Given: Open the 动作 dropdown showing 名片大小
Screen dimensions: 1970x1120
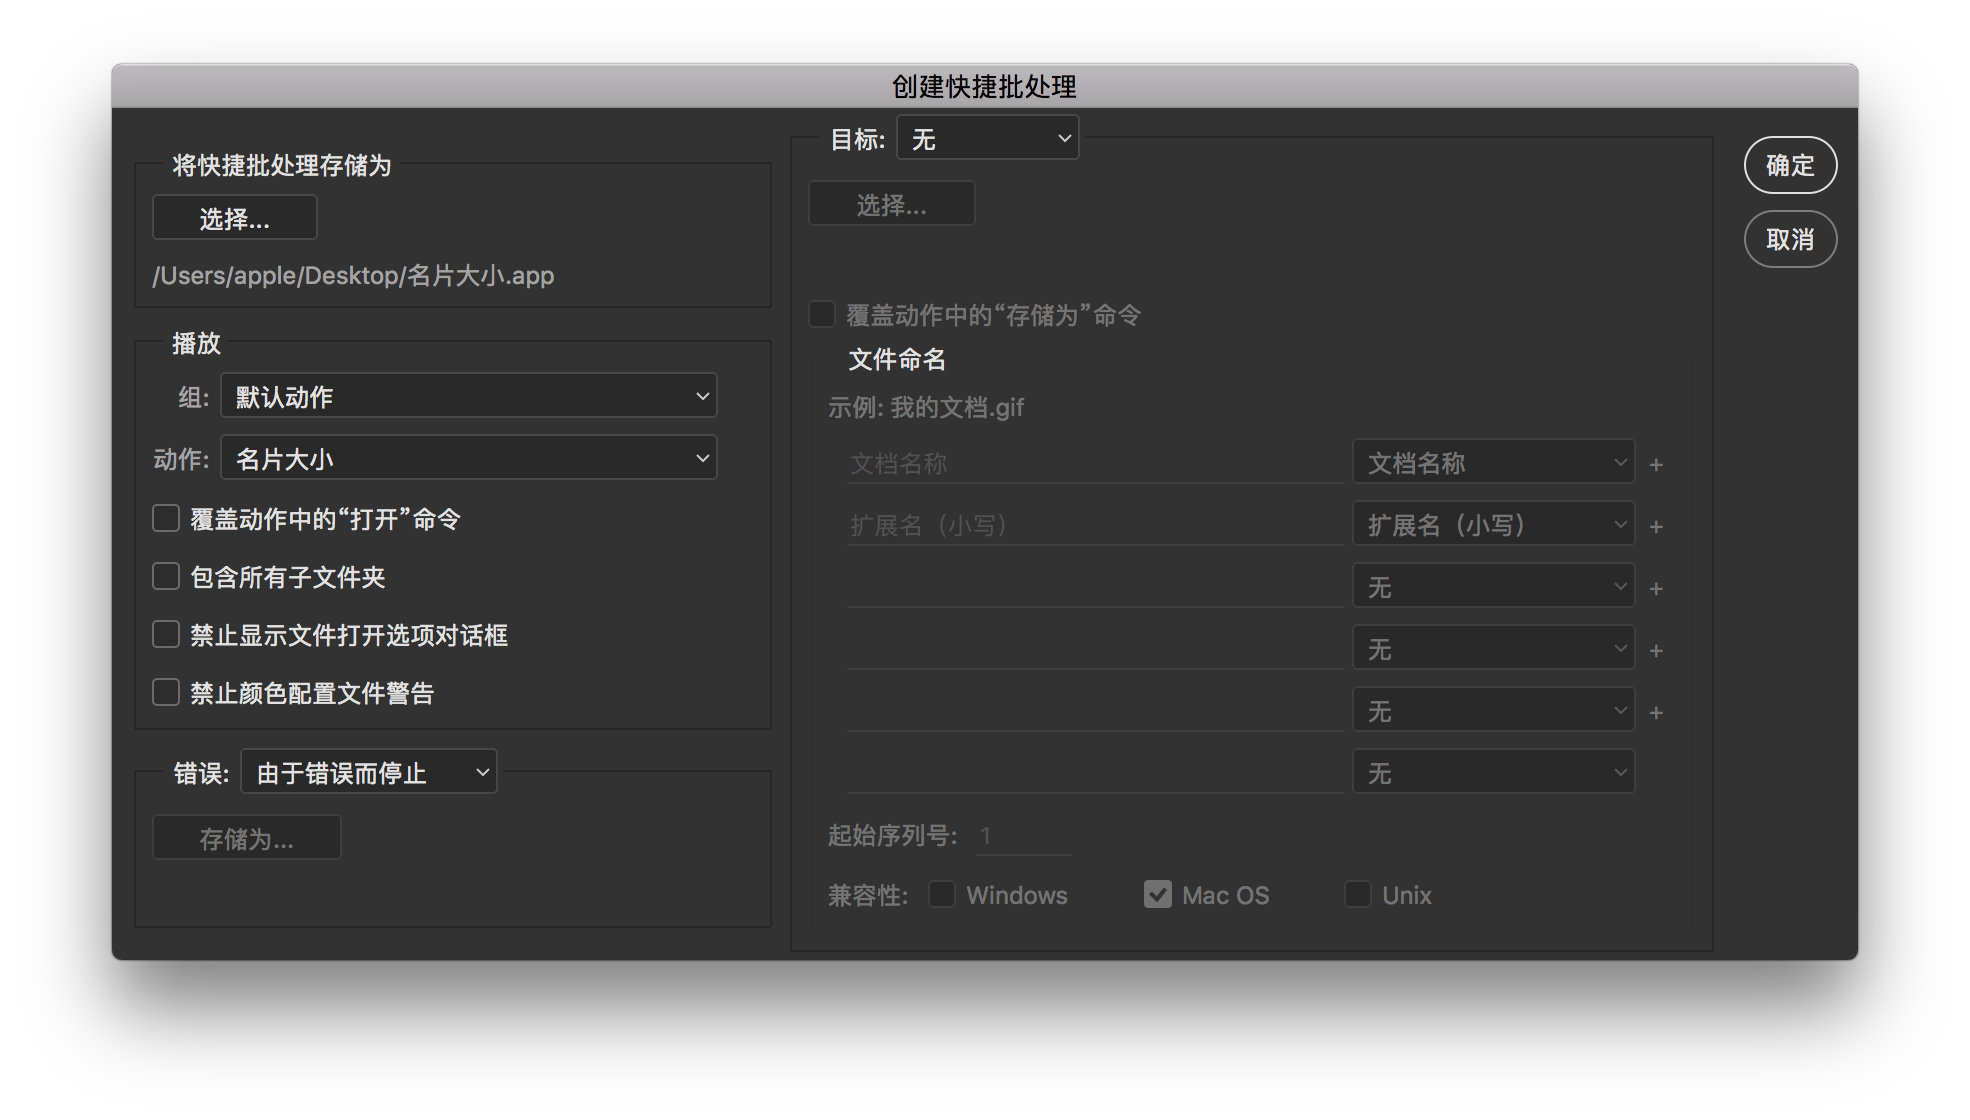Looking at the screenshot, I should coord(468,458).
